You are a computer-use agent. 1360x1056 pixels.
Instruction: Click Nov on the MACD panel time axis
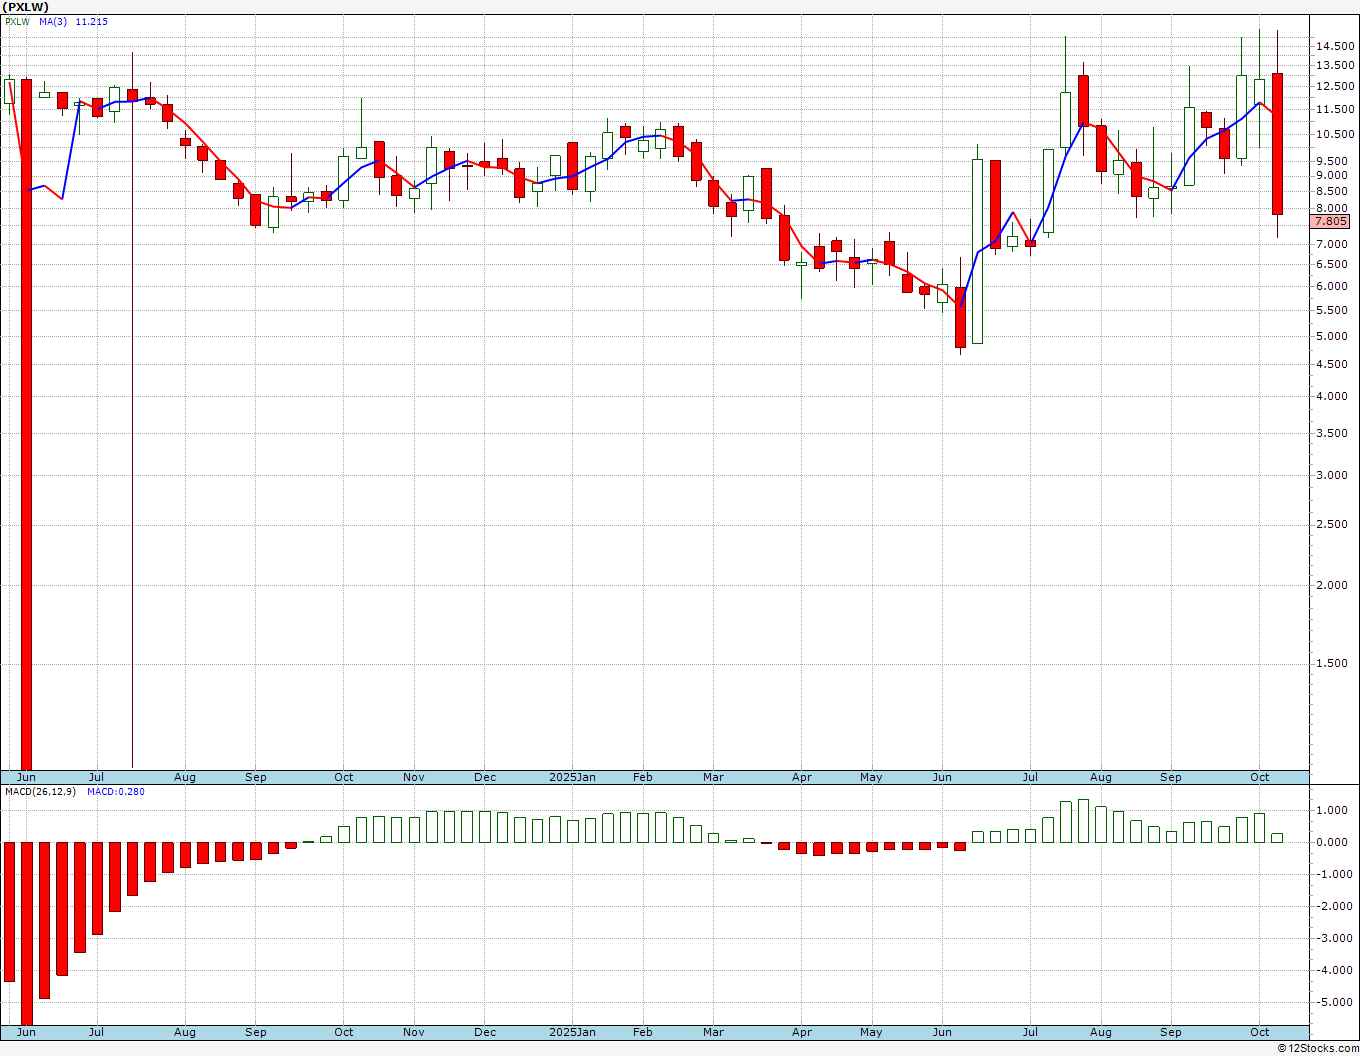coord(414,1032)
